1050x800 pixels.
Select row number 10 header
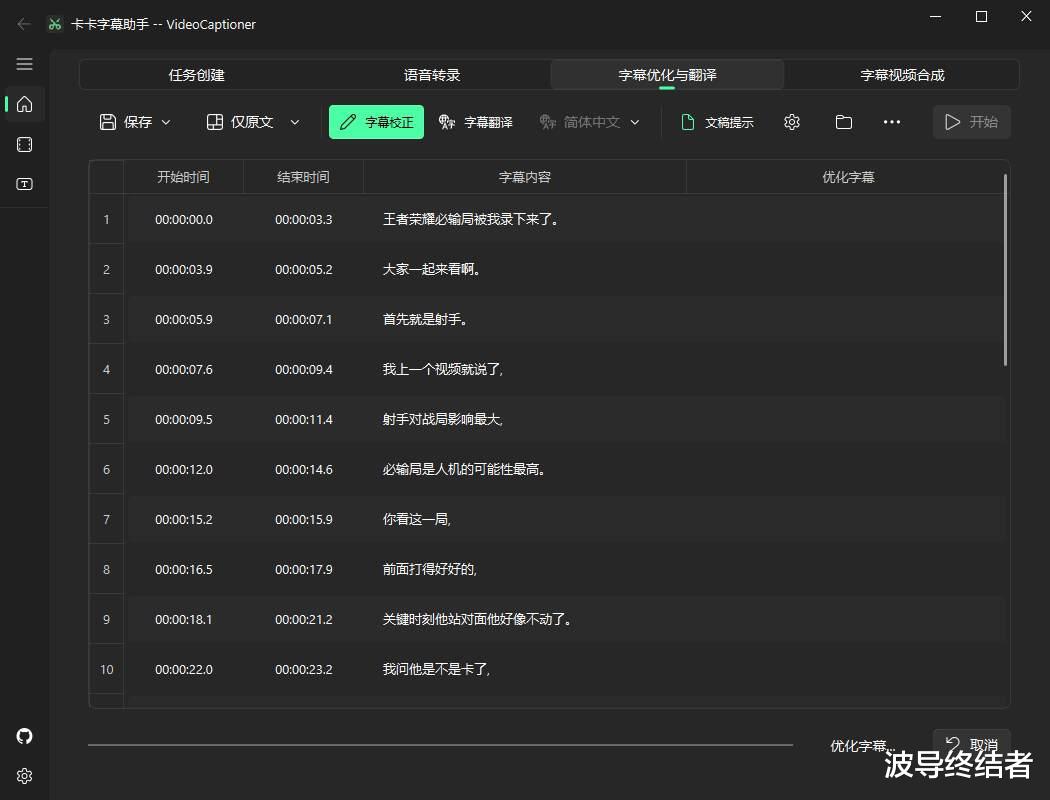click(106, 669)
